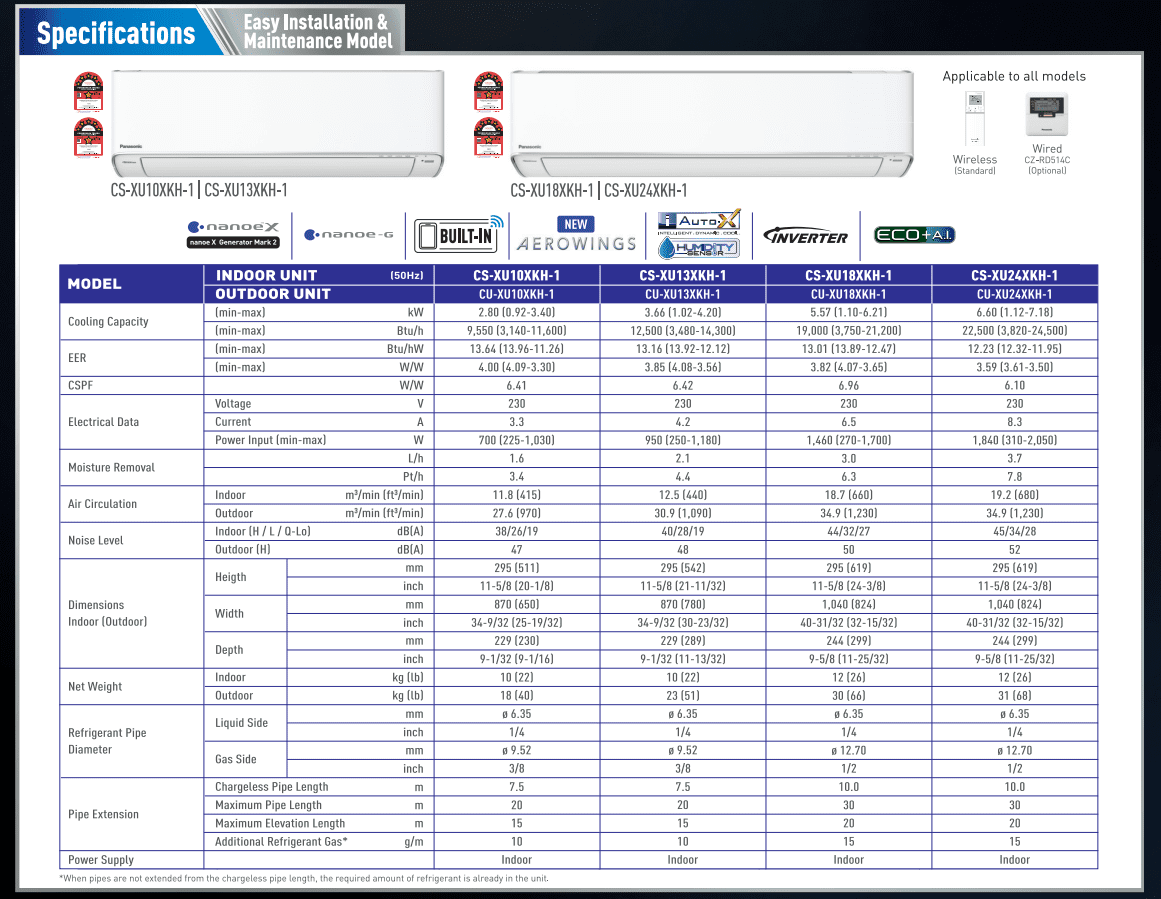
Task: Click the nanoe-G logo
Action: point(349,235)
